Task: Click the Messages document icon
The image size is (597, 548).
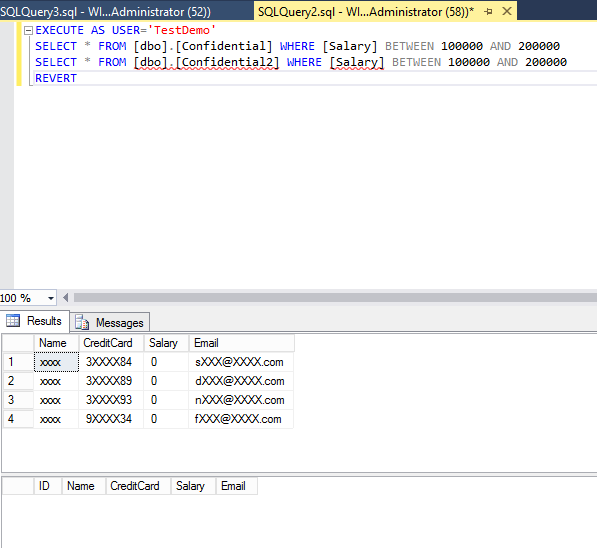Action: (82, 323)
